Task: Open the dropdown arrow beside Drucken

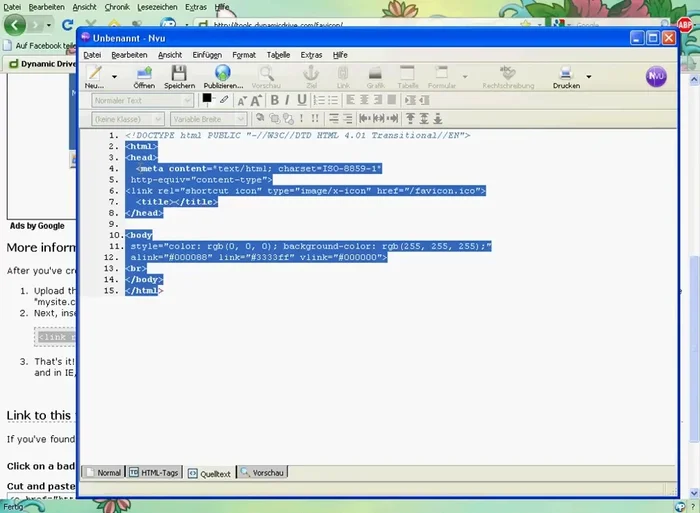Action: (x=589, y=77)
